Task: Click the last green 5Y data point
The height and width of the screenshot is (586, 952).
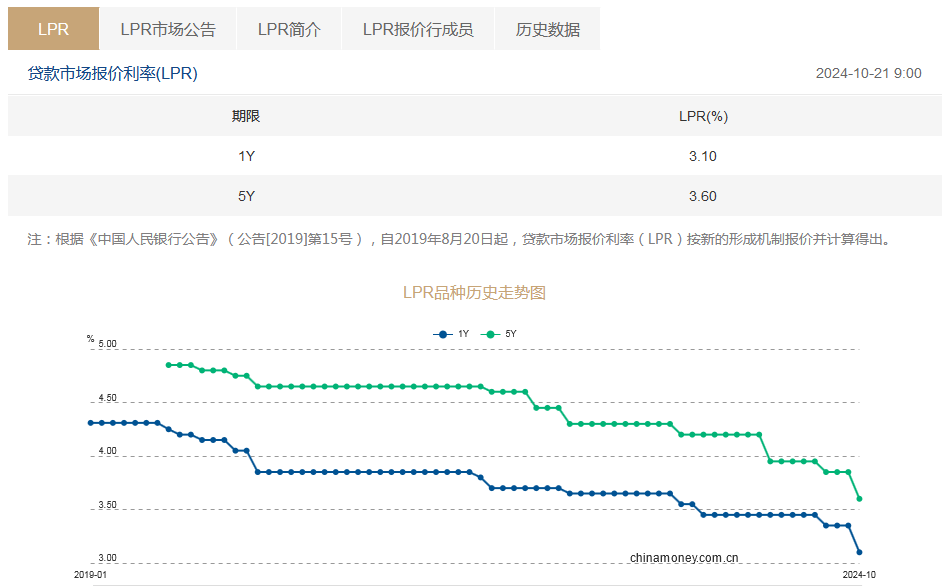Action: pyautogui.click(x=859, y=498)
